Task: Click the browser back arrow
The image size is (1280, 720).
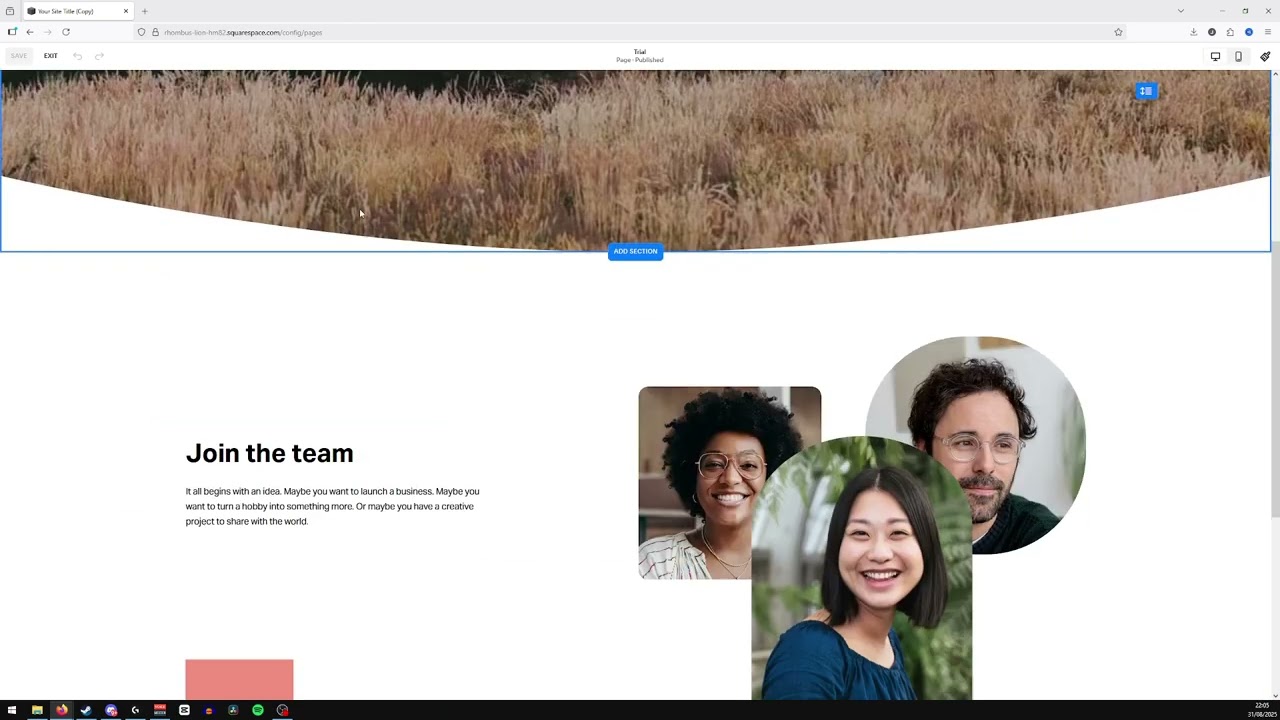Action: 30,32
